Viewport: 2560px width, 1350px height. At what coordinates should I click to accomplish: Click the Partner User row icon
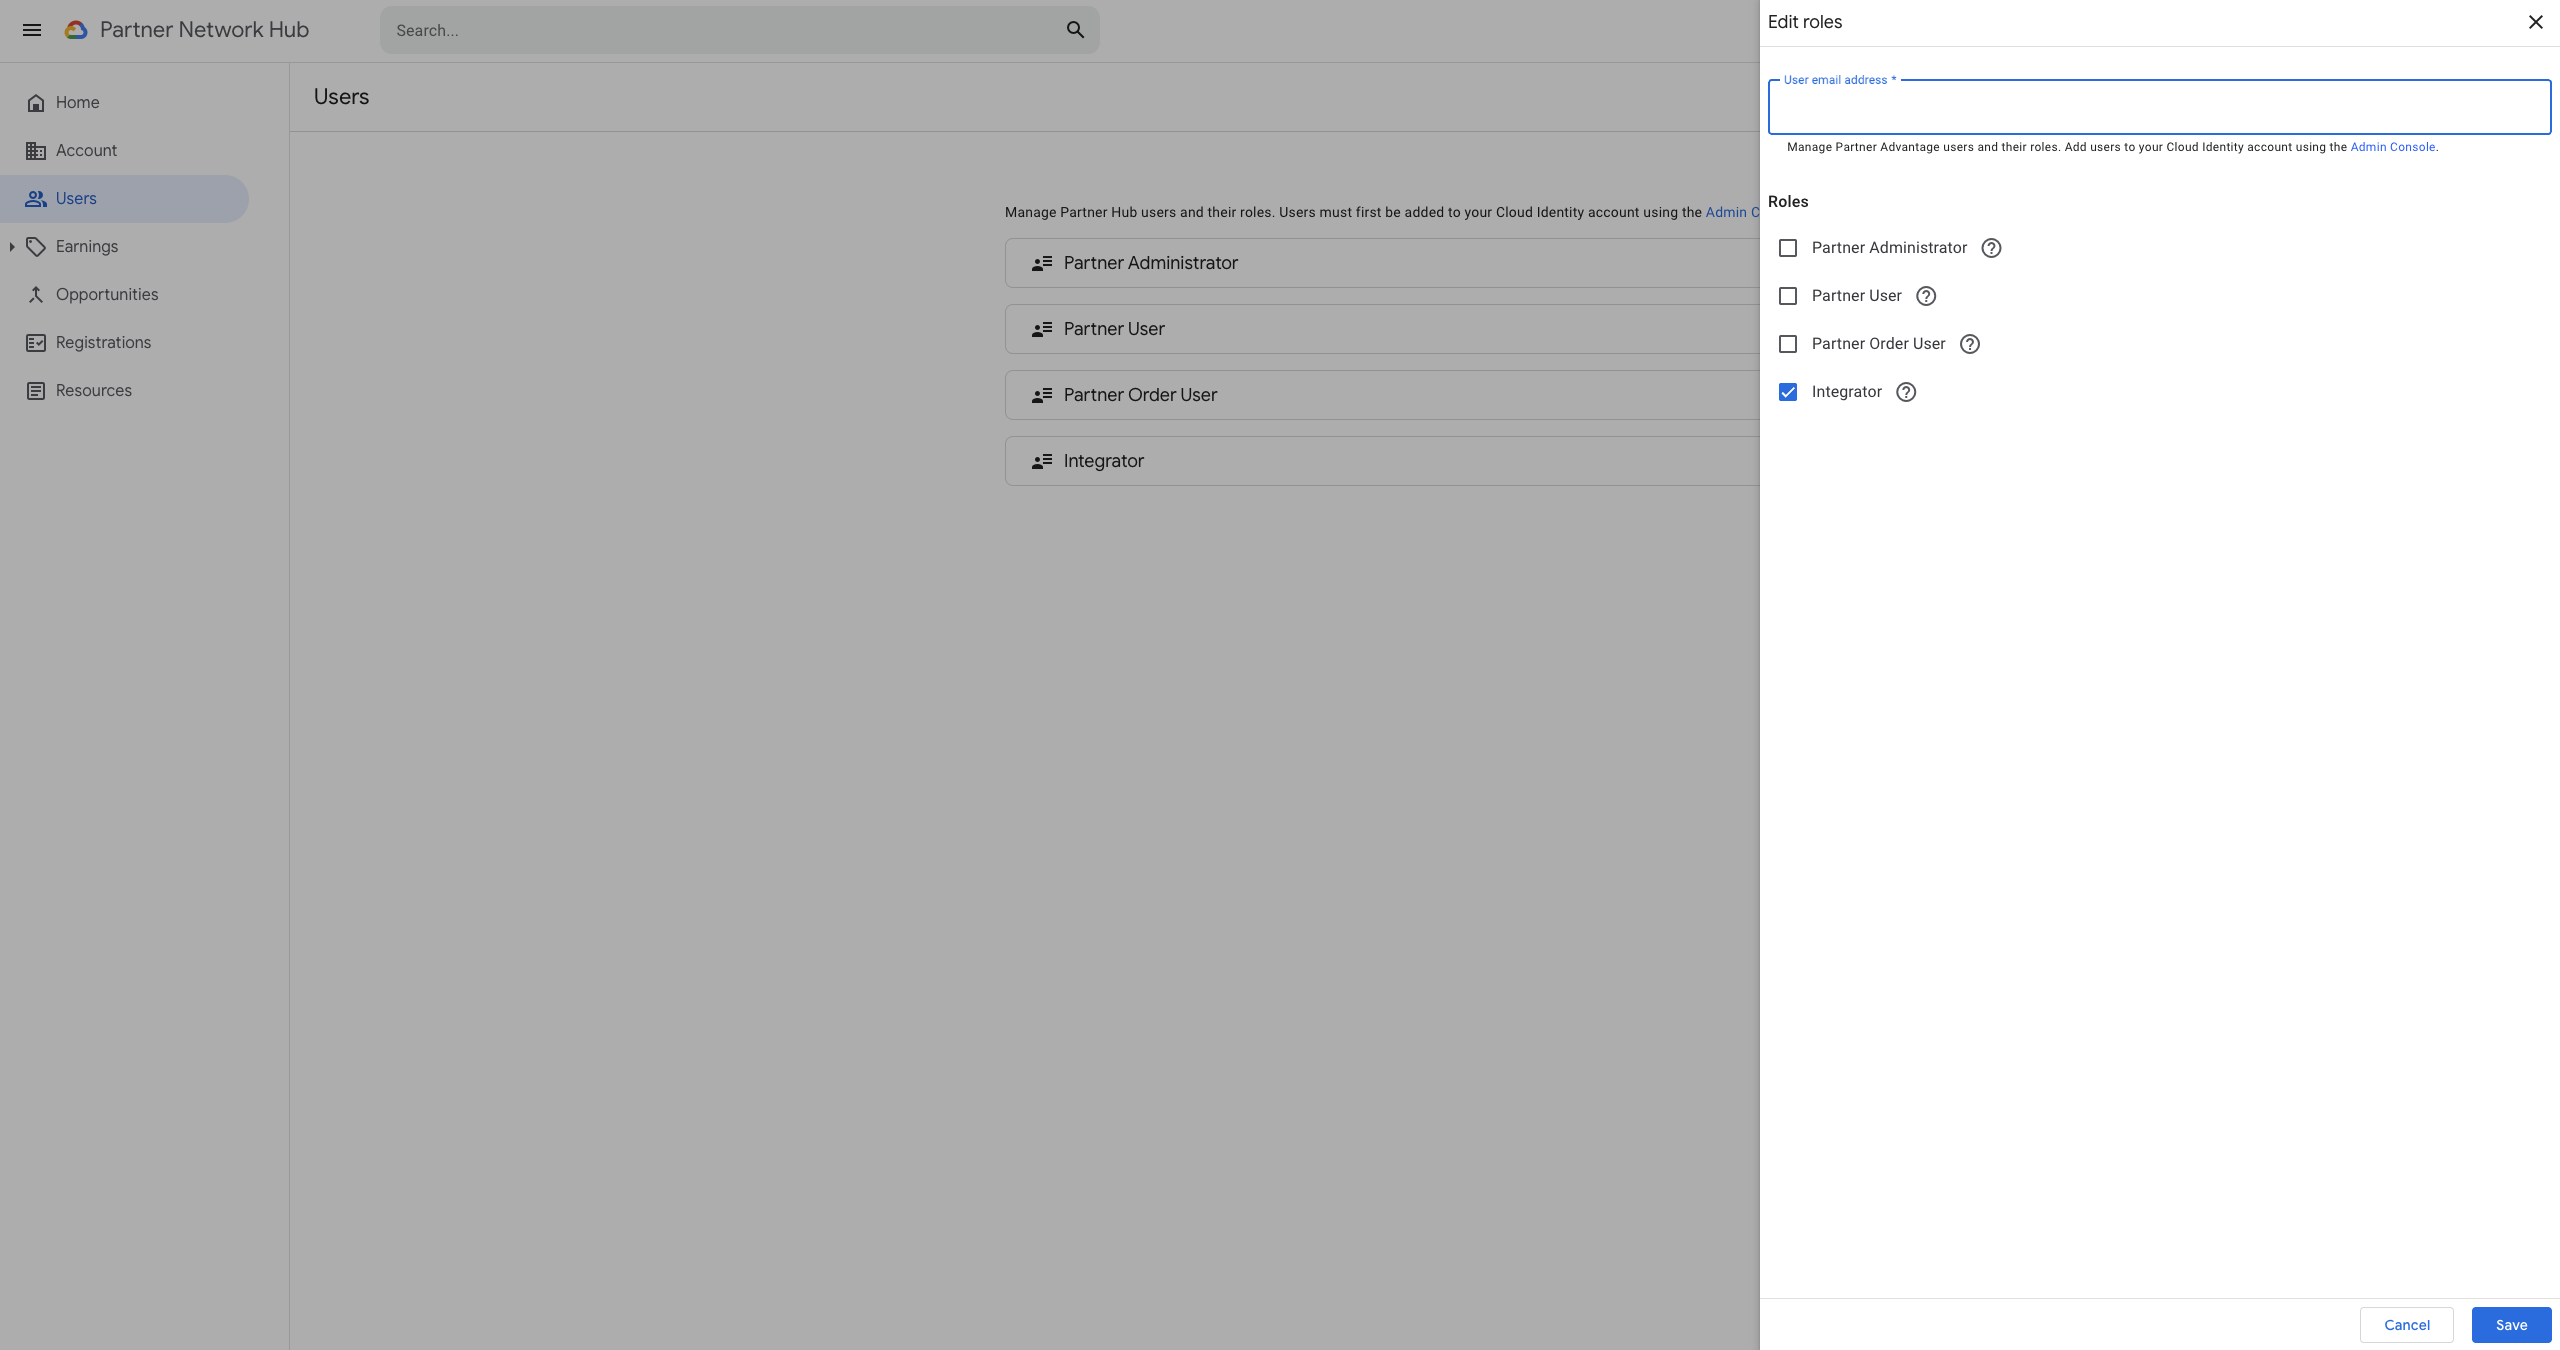tap(1042, 329)
